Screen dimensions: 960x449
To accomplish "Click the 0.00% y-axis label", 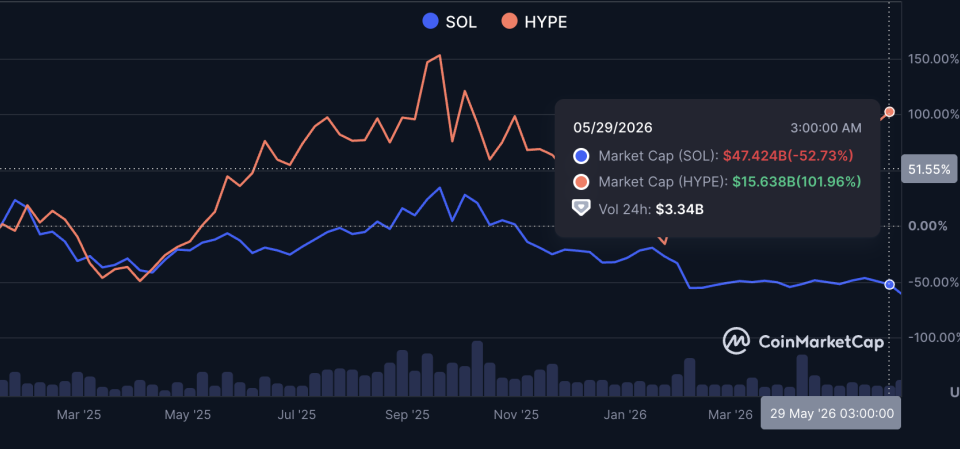I will point(927,226).
